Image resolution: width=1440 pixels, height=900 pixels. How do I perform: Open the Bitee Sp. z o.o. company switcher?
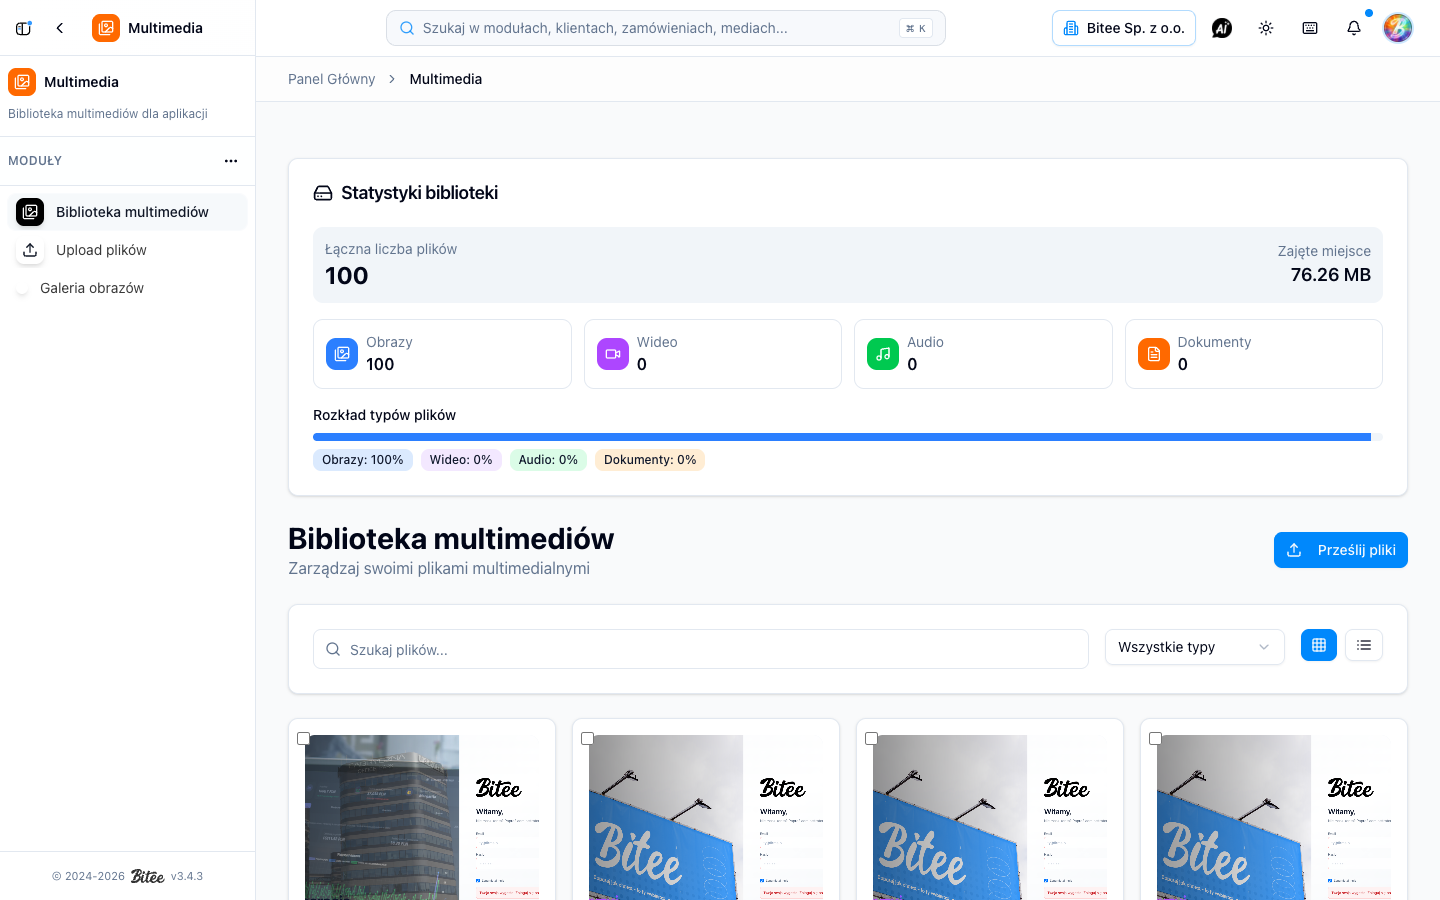point(1124,28)
